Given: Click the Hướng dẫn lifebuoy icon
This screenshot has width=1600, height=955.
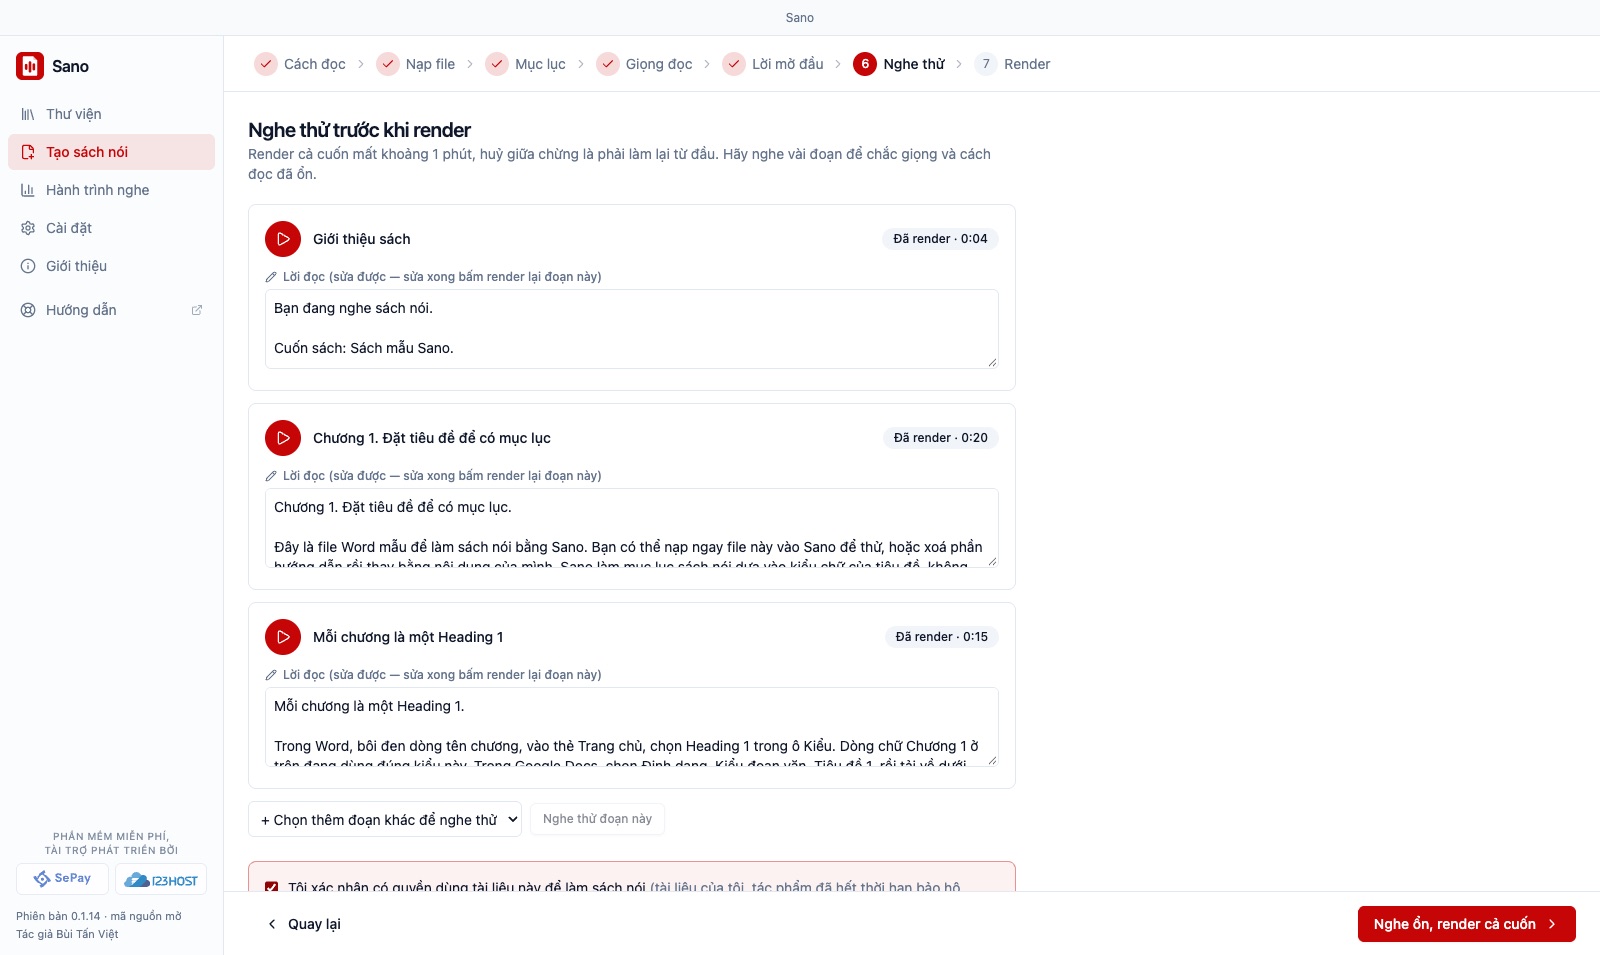Looking at the screenshot, I should pos(28,310).
